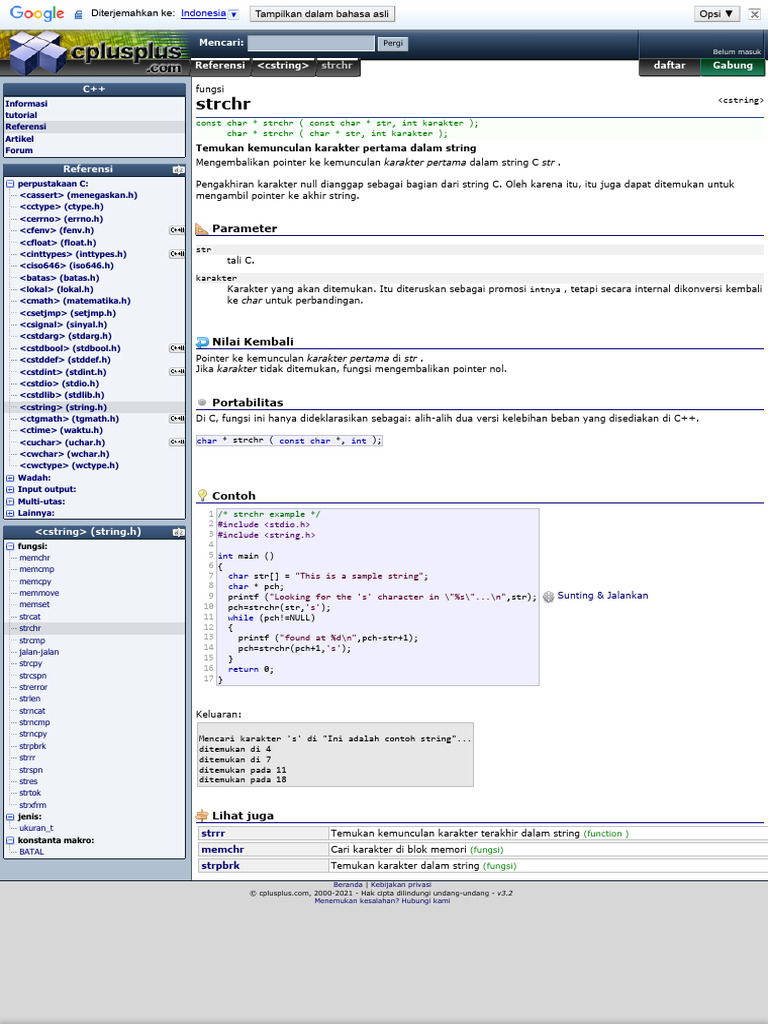Image resolution: width=768 pixels, height=1024 pixels.
Task: Open the Indonesia language dropdown
Action: [x=210, y=14]
